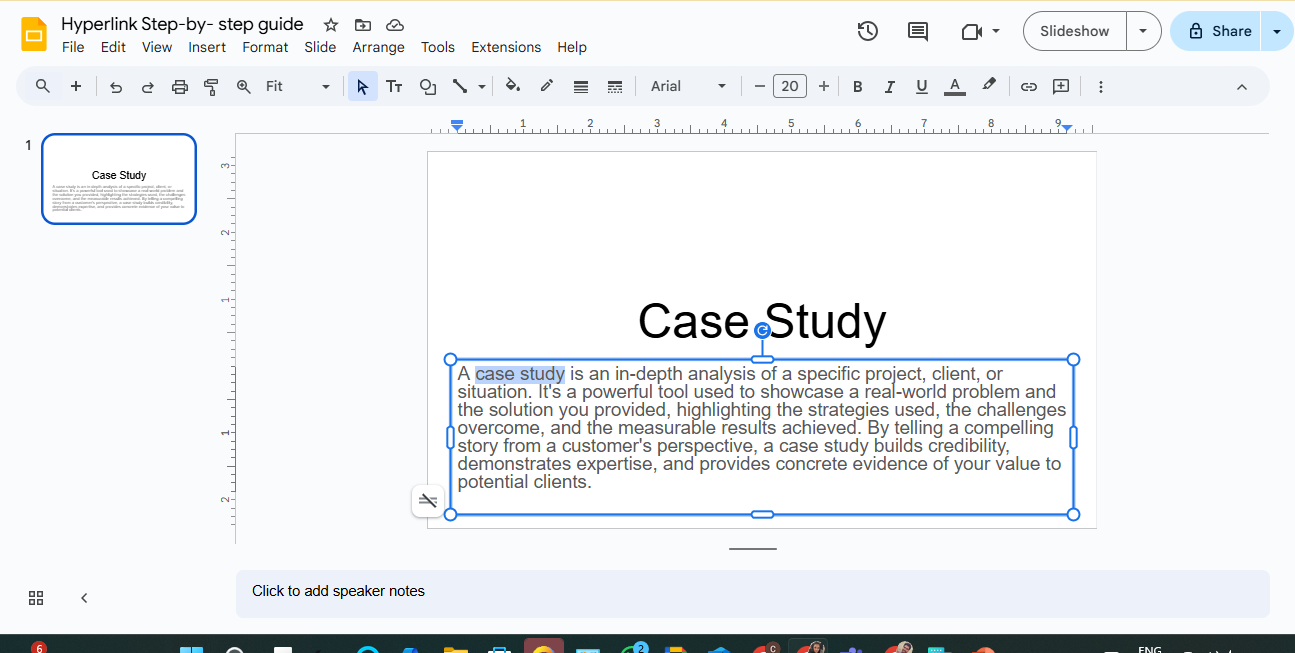Select the Text box tool
This screenshot has width=1295, height=653.
[x=394, y=86]
